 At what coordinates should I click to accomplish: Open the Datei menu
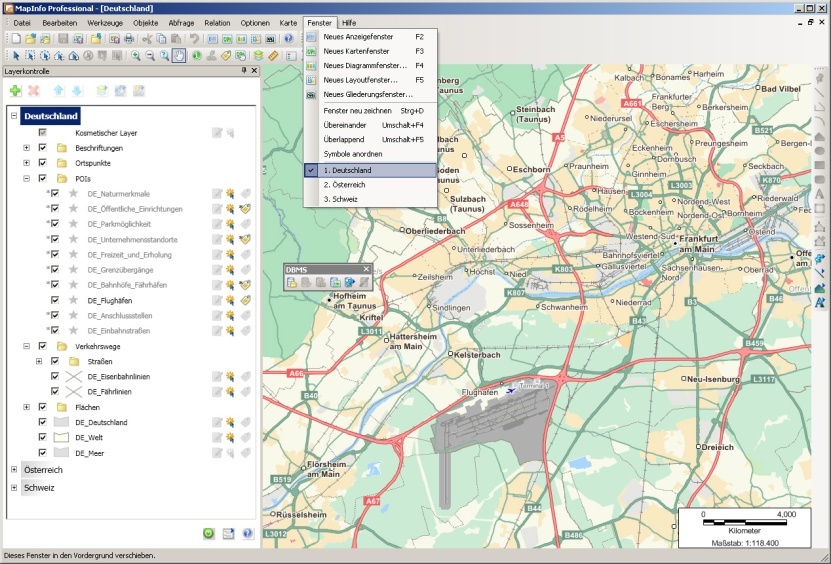(x=22, y=23)
